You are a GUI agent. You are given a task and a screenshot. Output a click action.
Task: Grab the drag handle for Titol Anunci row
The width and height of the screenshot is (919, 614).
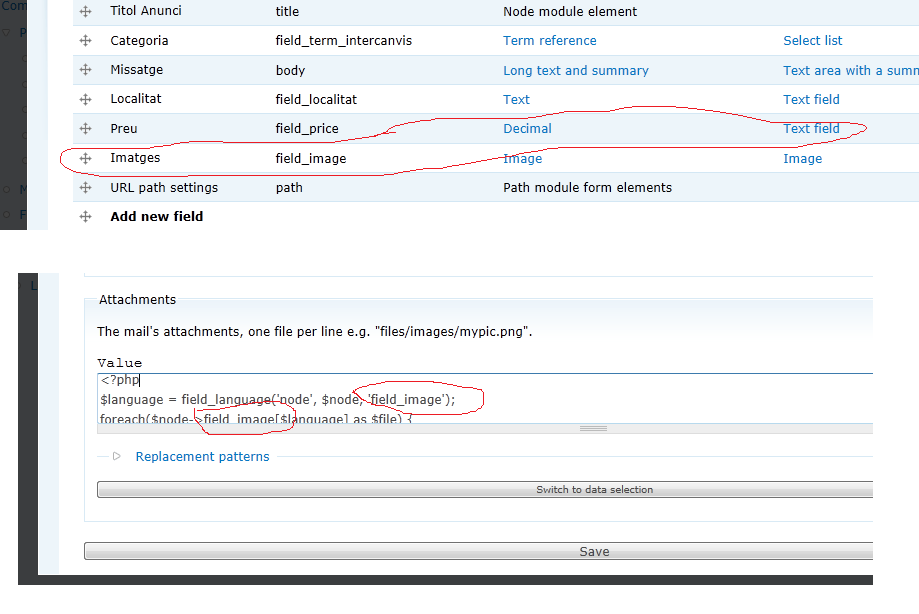[x=86, y=11]
